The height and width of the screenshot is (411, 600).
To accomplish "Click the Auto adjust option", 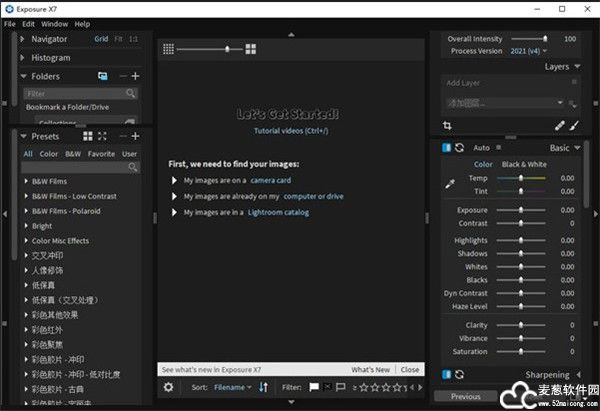I will [x=481, y=148].
